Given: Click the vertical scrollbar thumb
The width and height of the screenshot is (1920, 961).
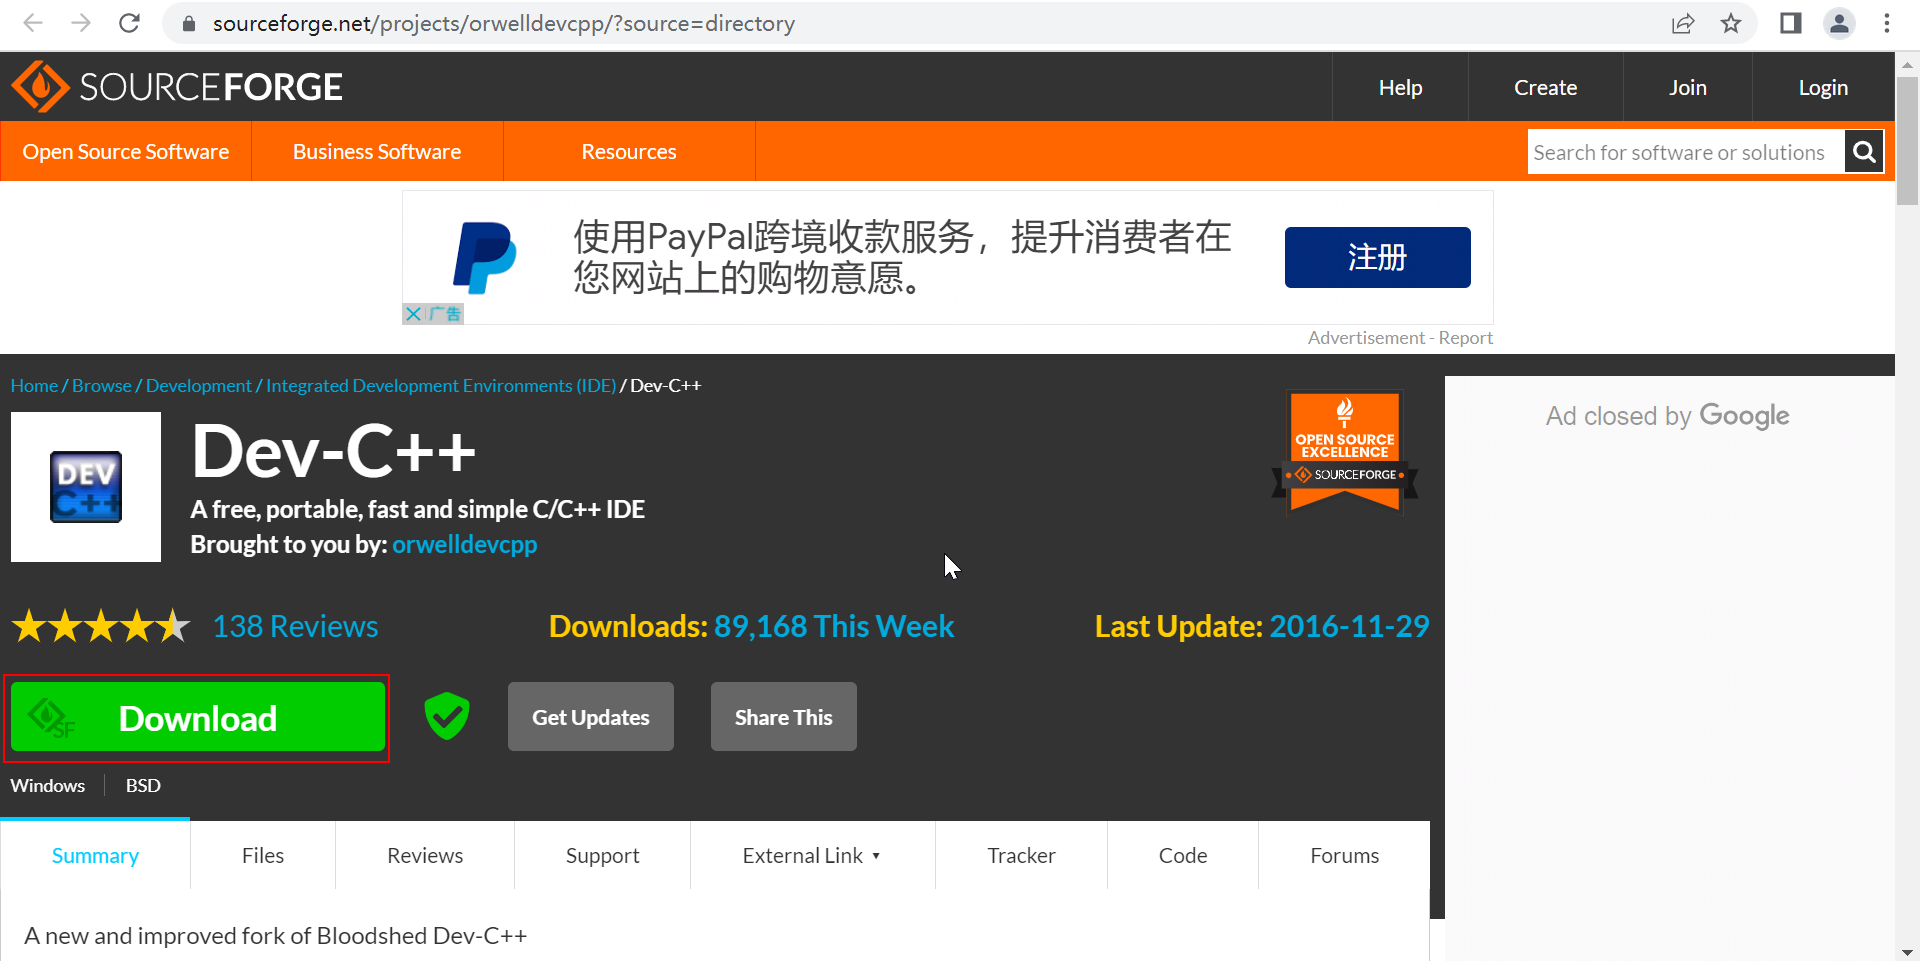Looking at the screenshot, I should click(1907, 140).
